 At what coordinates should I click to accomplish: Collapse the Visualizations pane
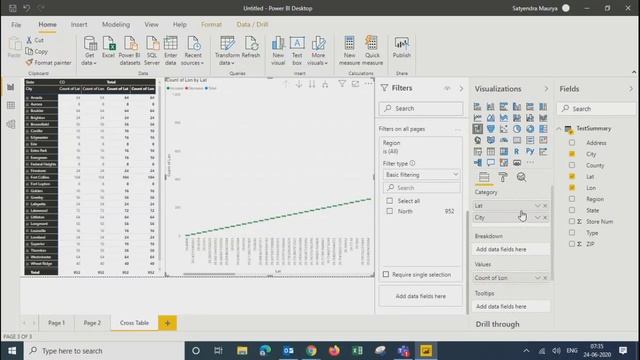point(546,89)
